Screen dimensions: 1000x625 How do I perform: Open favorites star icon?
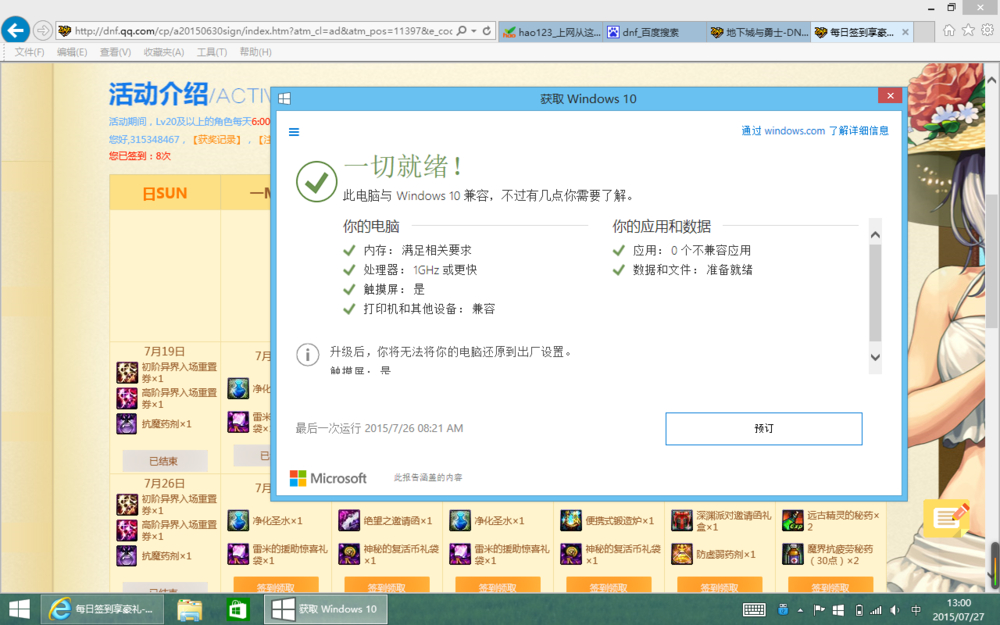968,30
